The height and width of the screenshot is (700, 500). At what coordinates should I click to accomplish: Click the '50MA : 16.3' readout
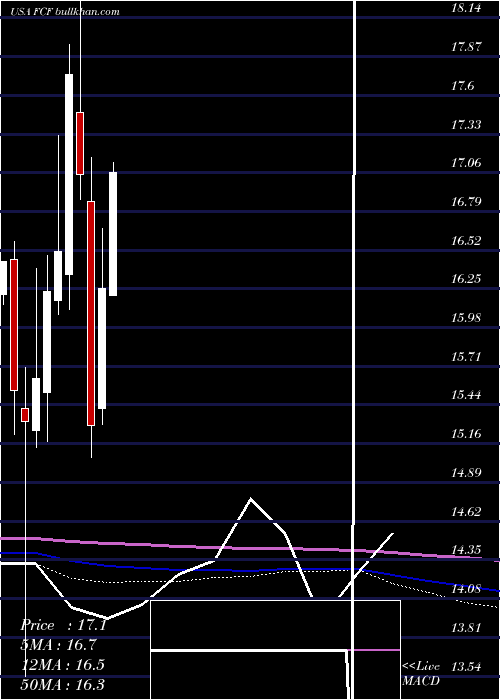(62, 684)
